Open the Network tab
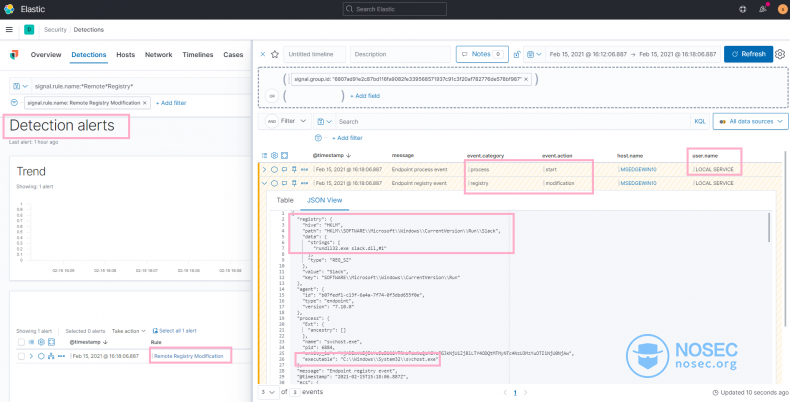 click(x=159, y=55)
